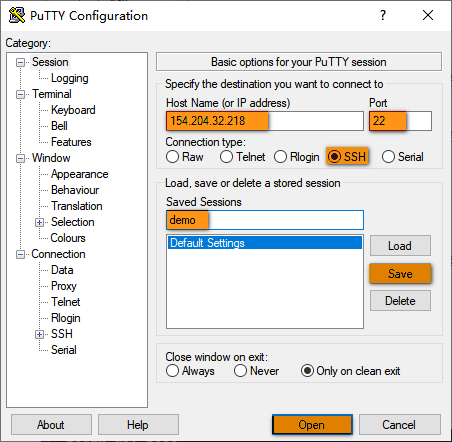Open the Translation settings category
Screen dimensions: 452x442
pos(77,206)
